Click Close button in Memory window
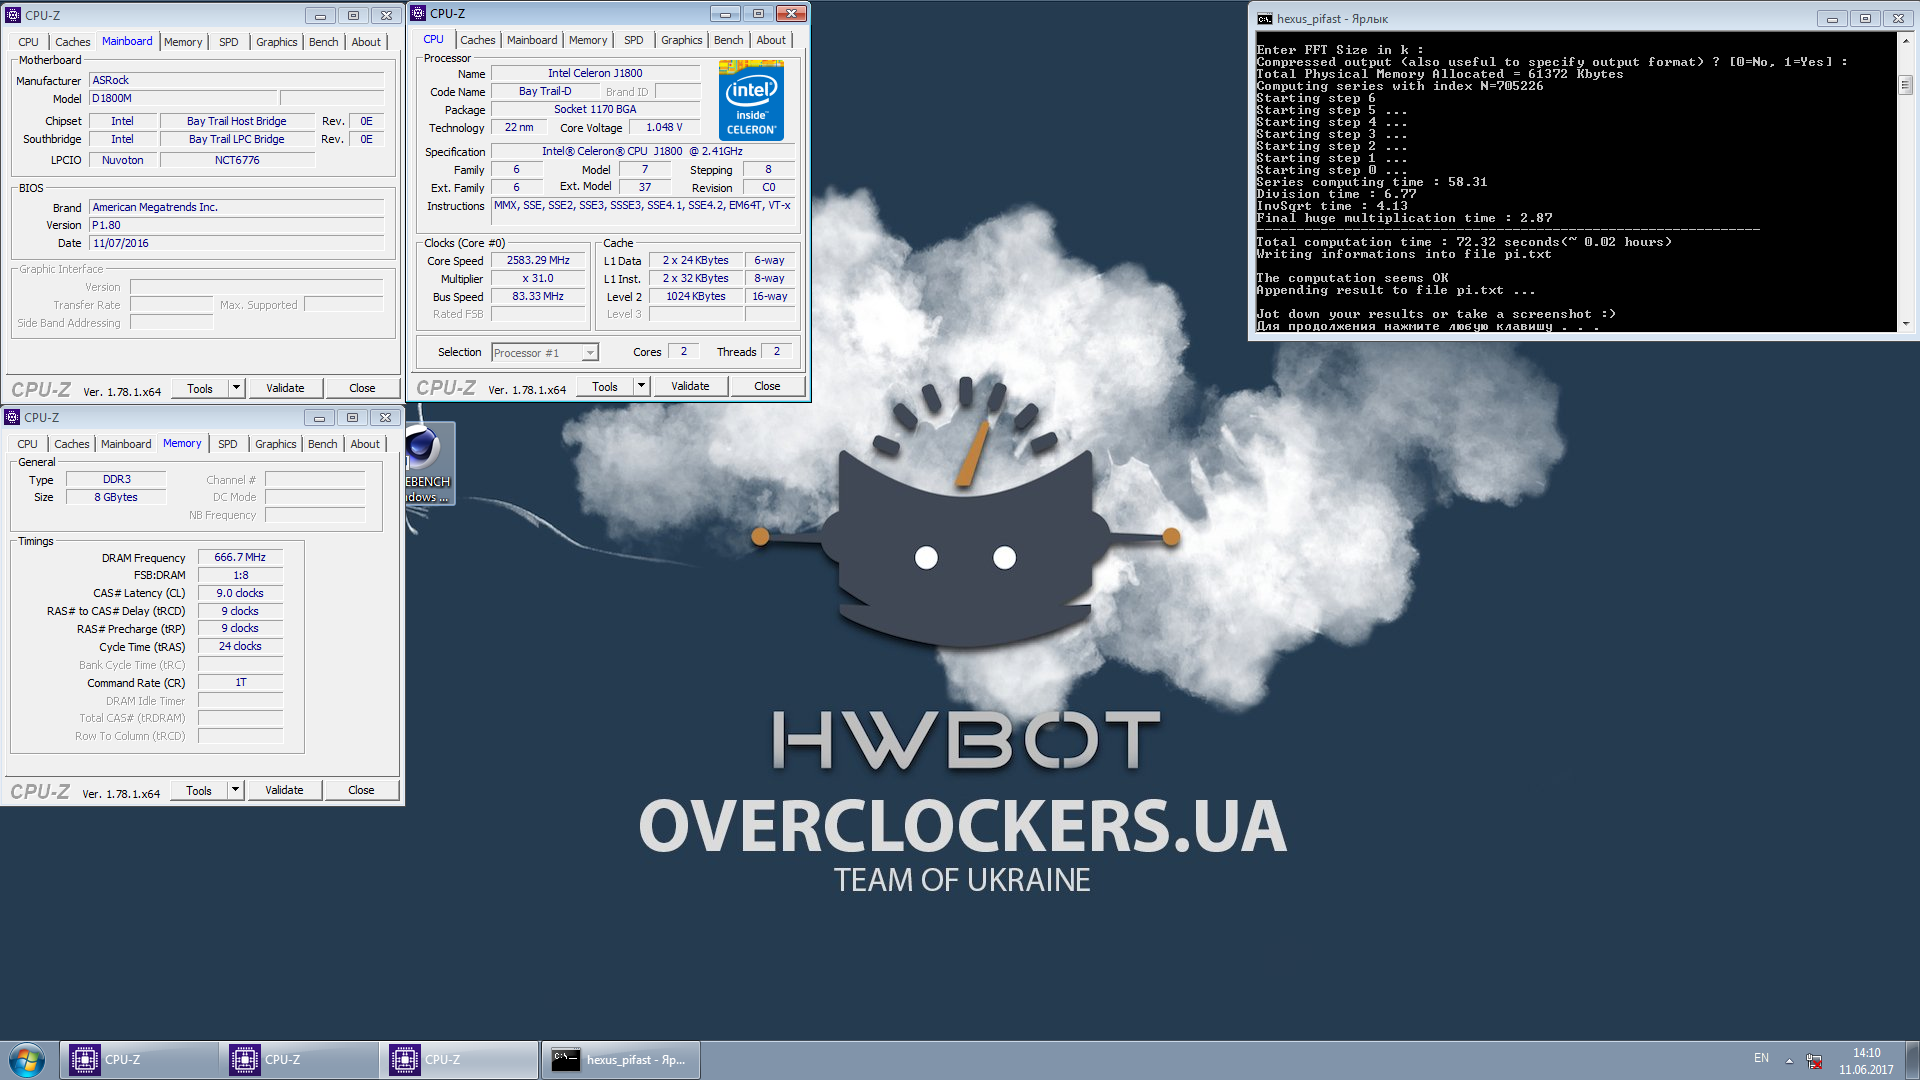Screen dimensions: 1920x1080 (361, 790)
